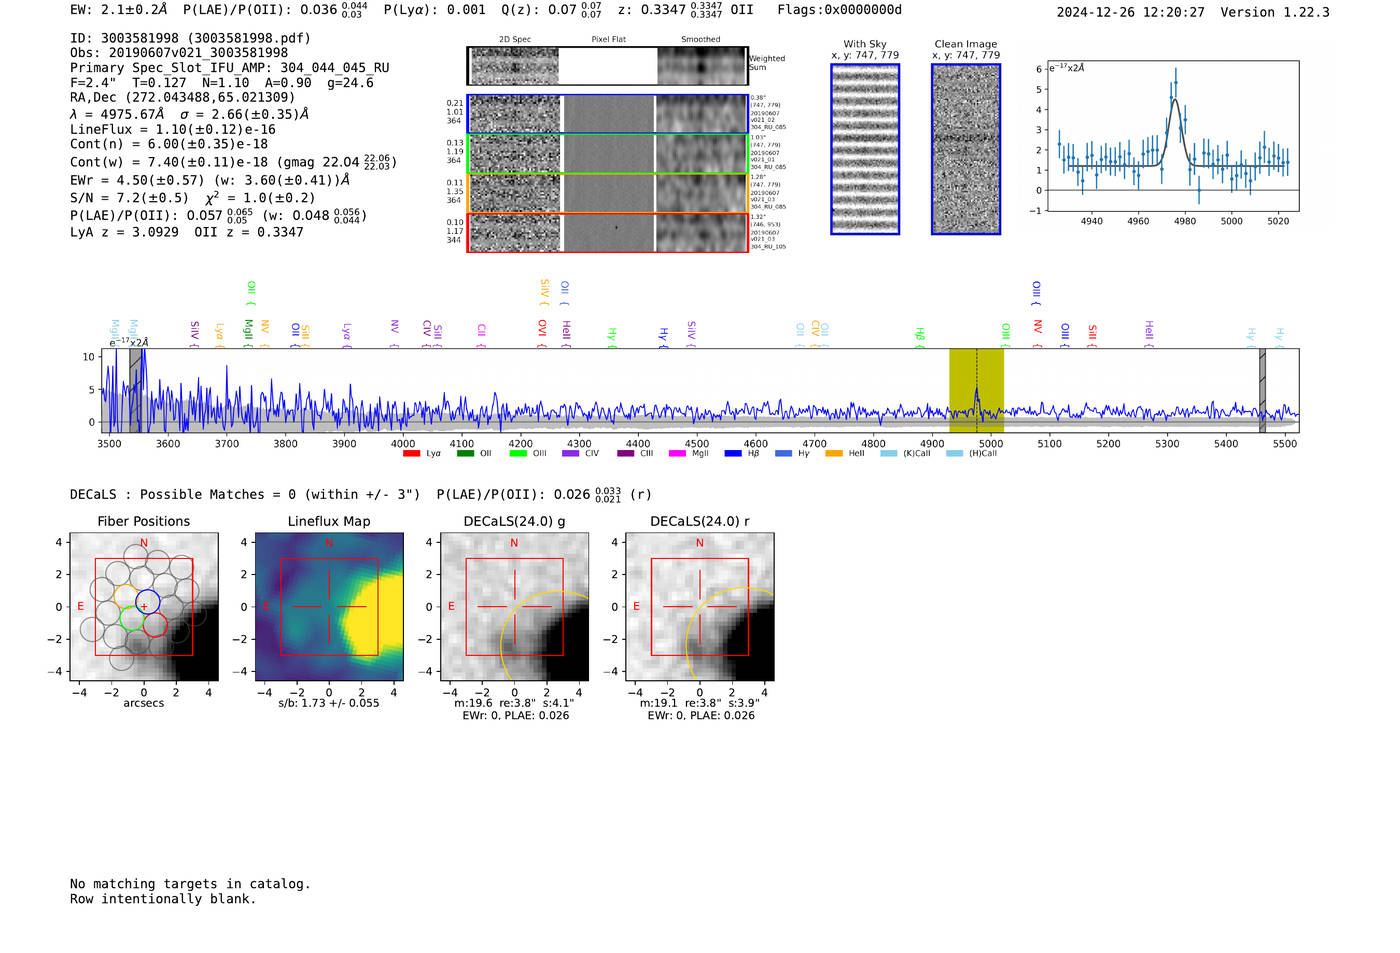Click the EWr value line
1400x953 pixels.
(x=210, y=180)
